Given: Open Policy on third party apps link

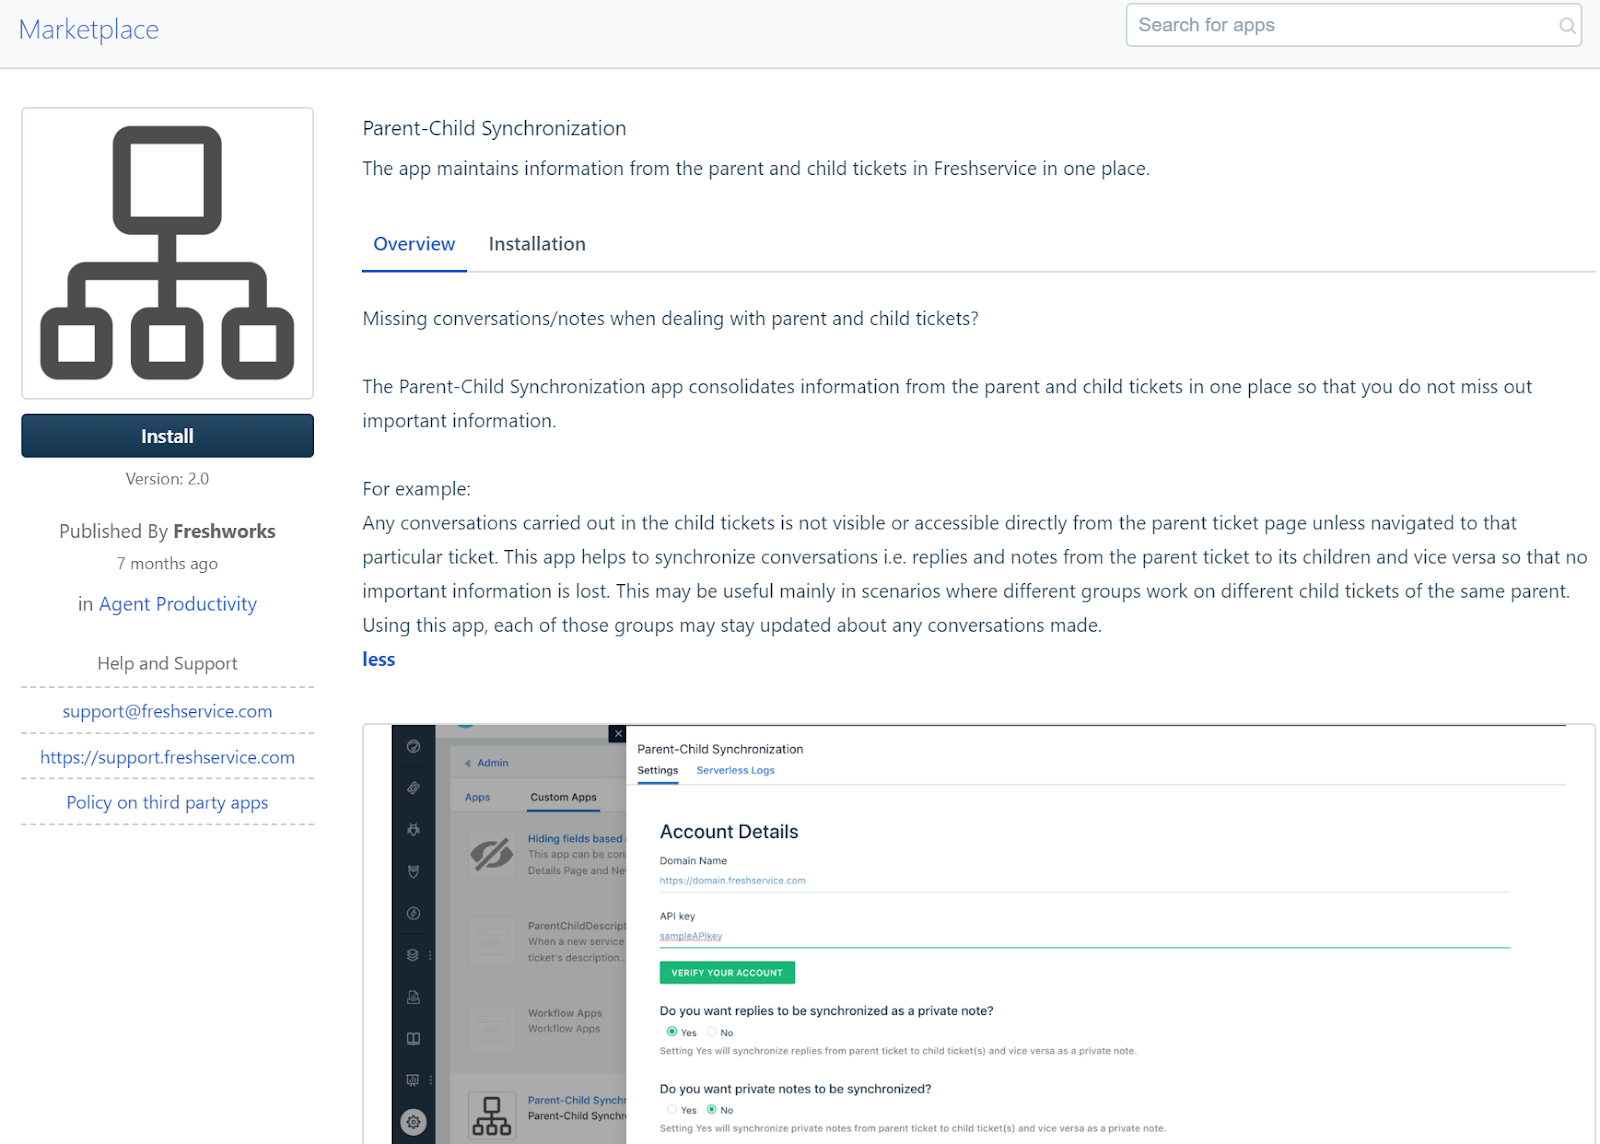Looking at the screenshot, I should coord(167,802).
